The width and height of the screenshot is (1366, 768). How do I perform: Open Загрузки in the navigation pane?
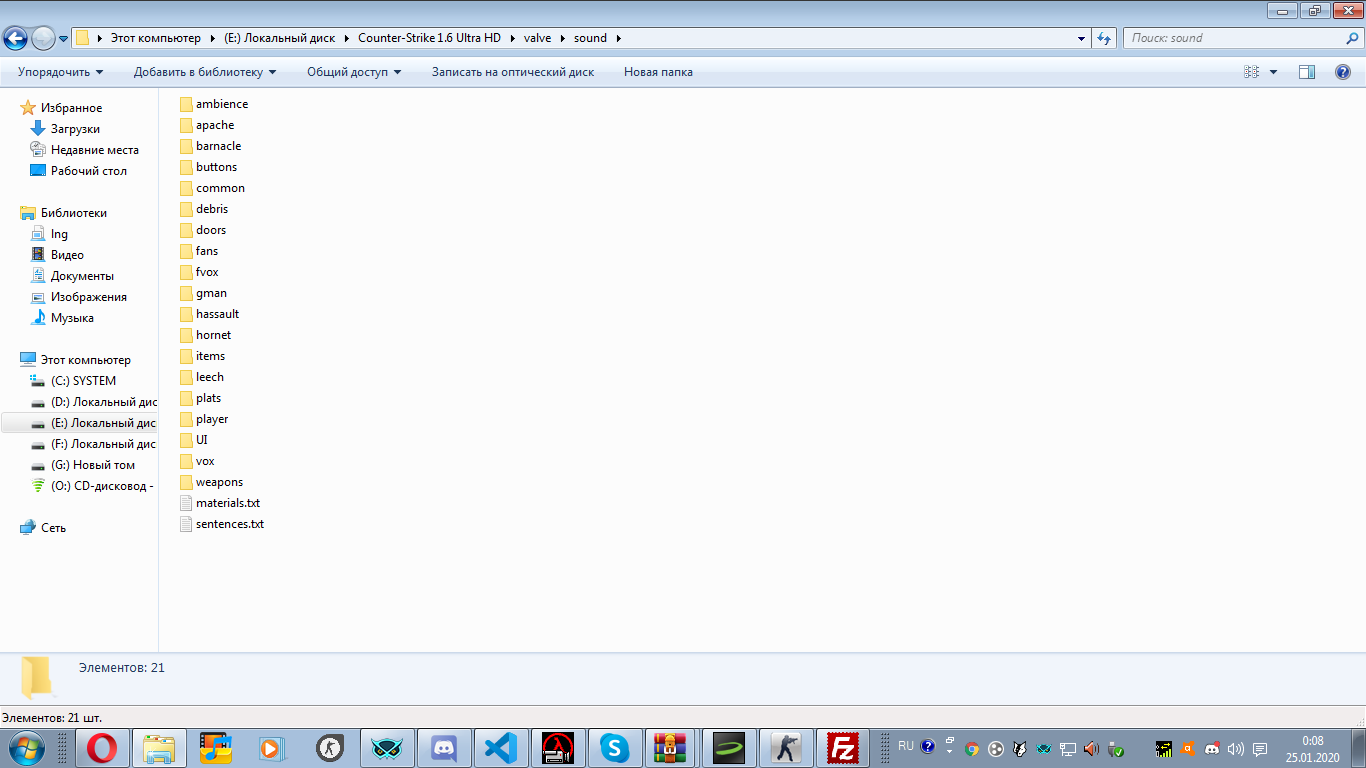[75, 129]
